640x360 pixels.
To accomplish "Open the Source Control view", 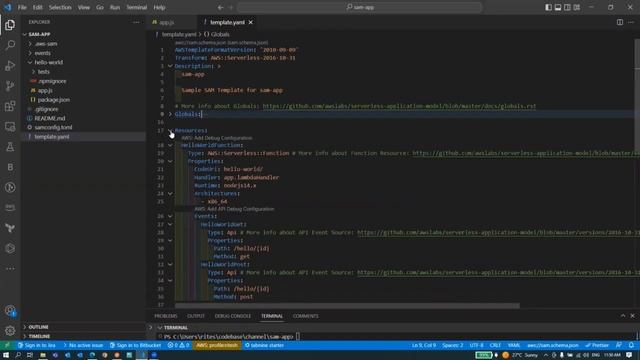I will (10, 86).
